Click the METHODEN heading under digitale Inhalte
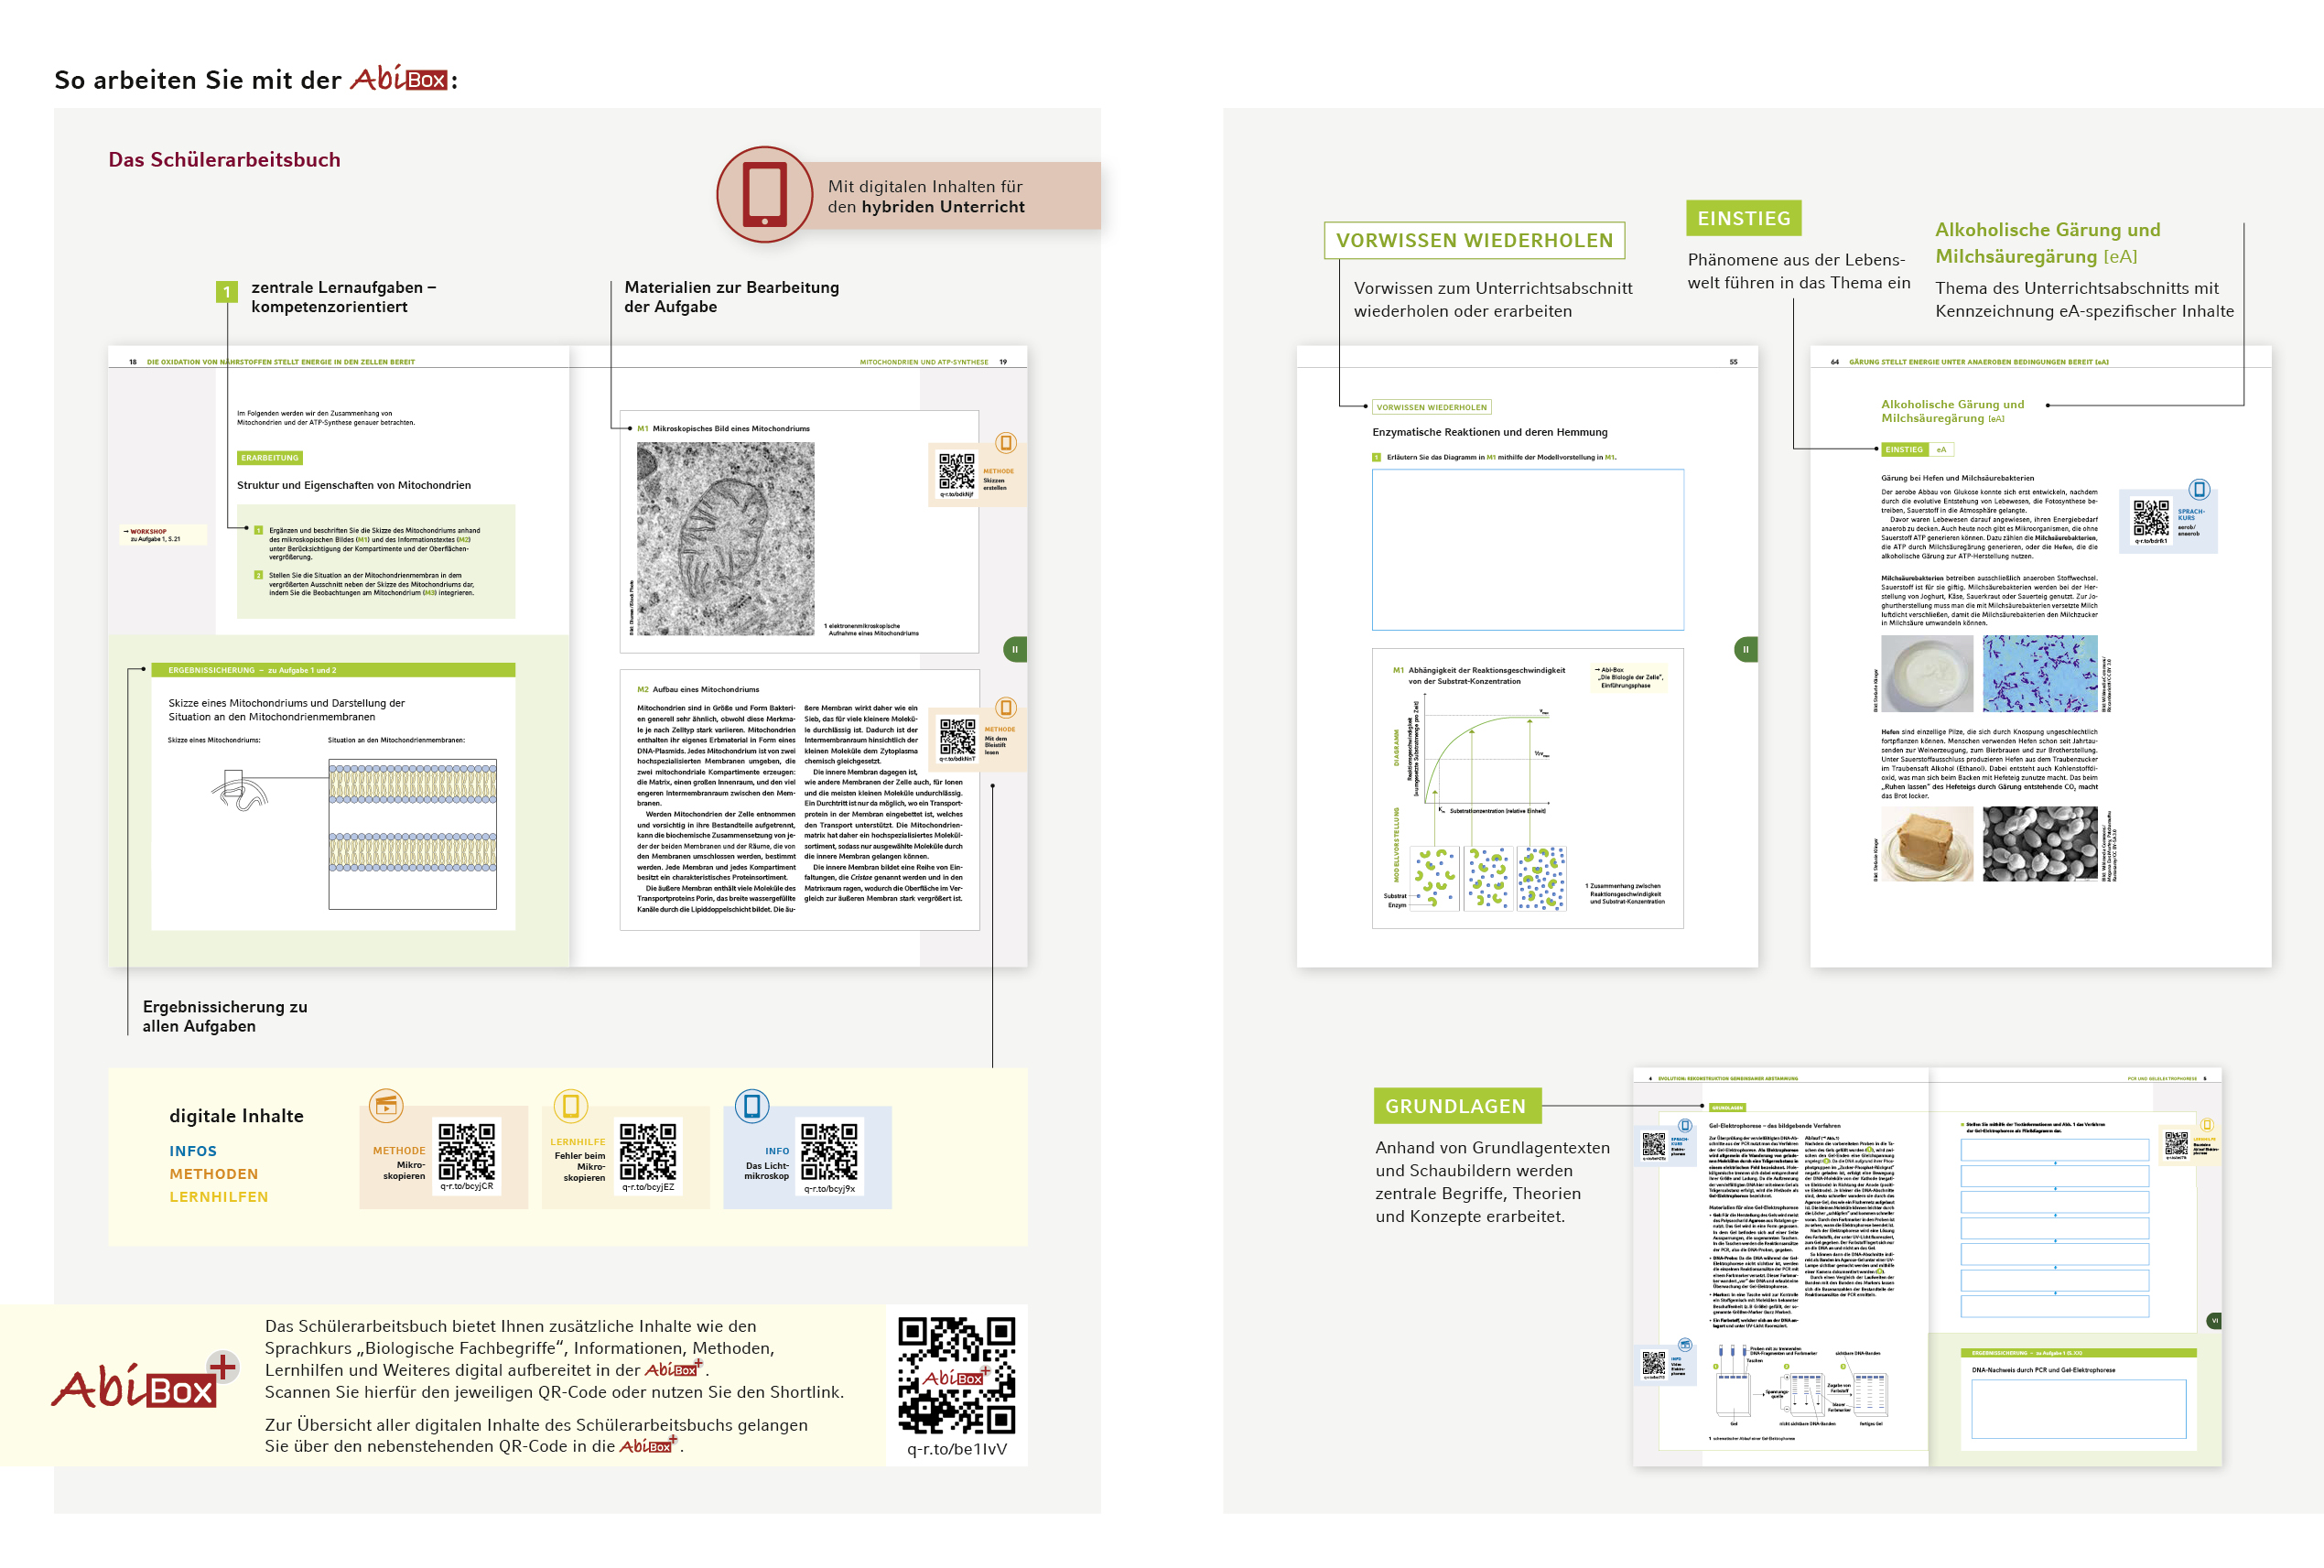Viewport: 2324px width, 1568px height. (x=213, y=1174)
